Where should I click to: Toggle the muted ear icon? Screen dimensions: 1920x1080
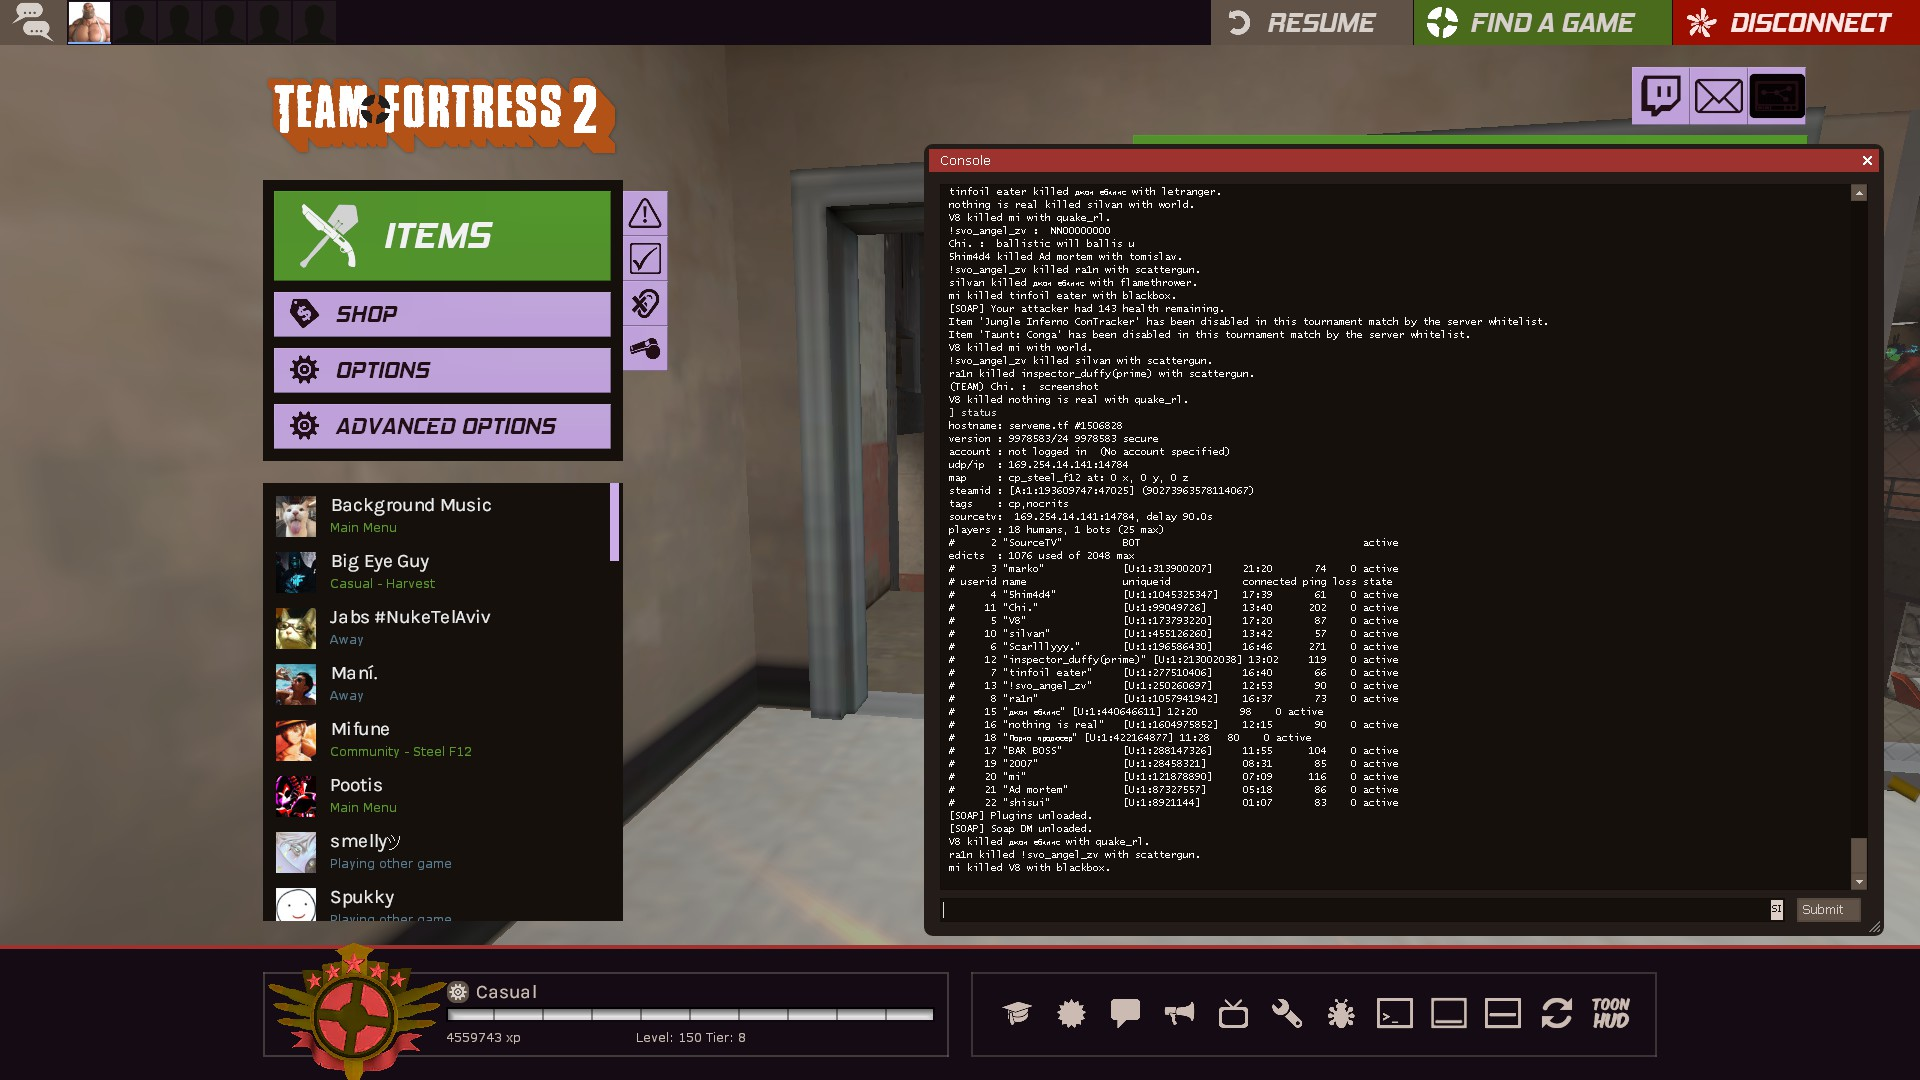coord(645,304)
